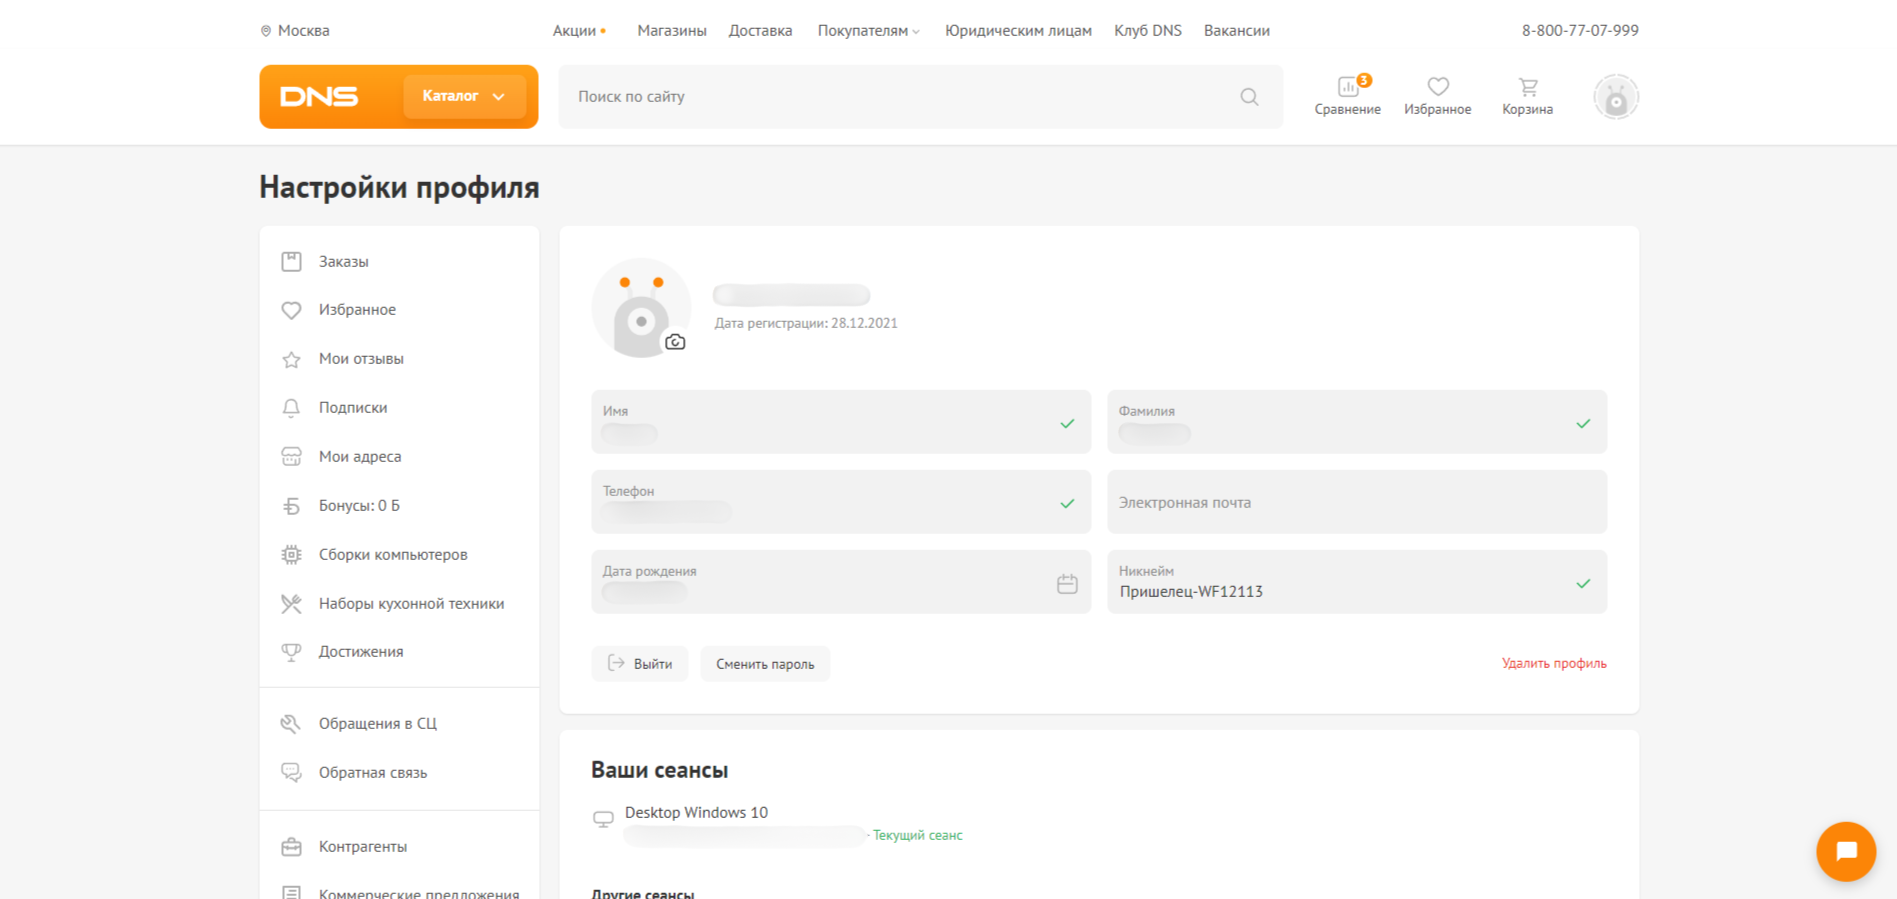Click the bell icon beside Подписки
This screenshot has height=899, width=1897.
pyautogui.click(x=291, y=408)
